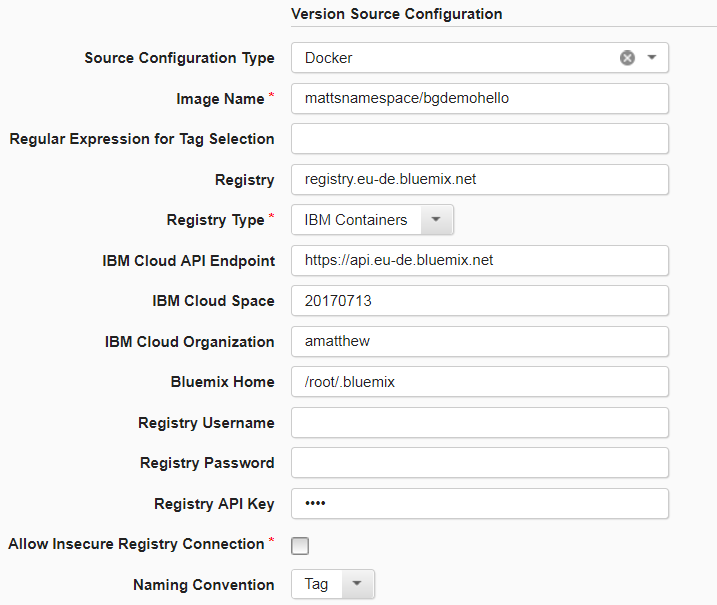Viewport: 717px width, 605px height.
Task: Click the empty Registry Username field
Action: point(479,423)
